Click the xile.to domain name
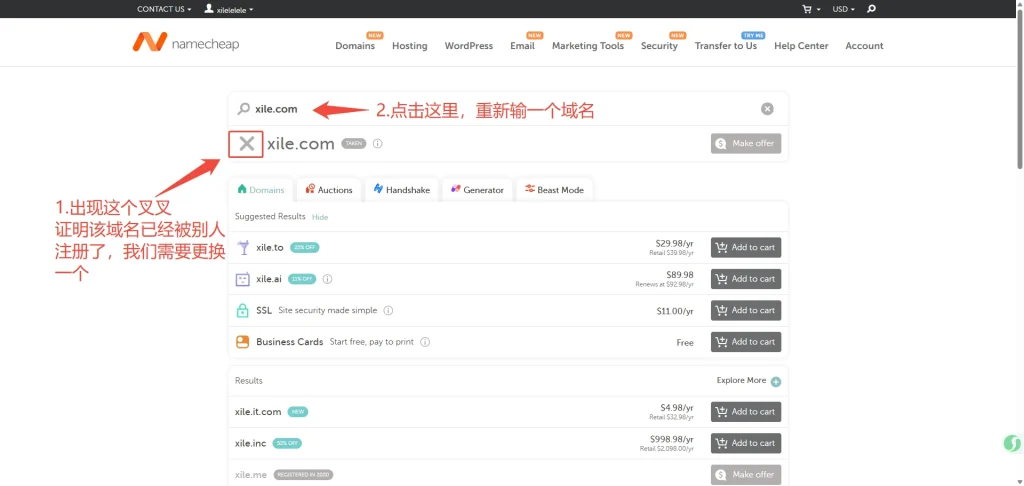 270,248
